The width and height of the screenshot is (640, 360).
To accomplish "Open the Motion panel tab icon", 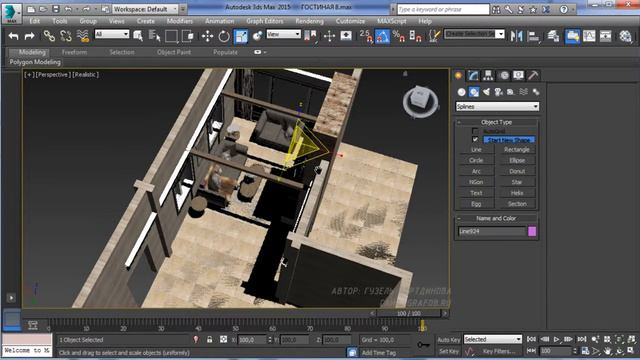I will pos(504,75).
